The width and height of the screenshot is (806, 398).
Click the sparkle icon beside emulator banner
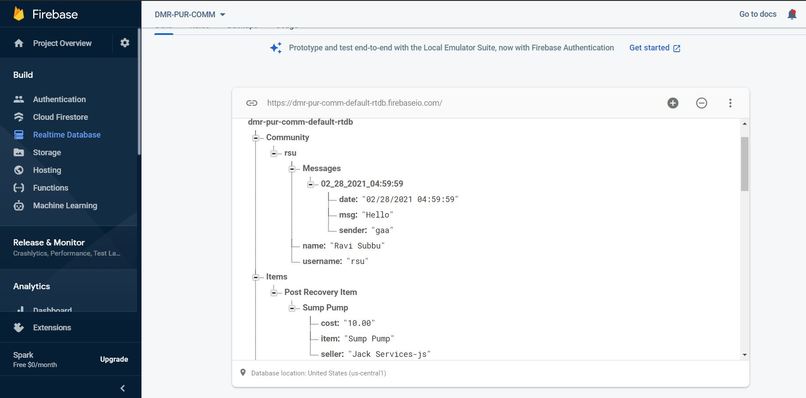point(276,48)
